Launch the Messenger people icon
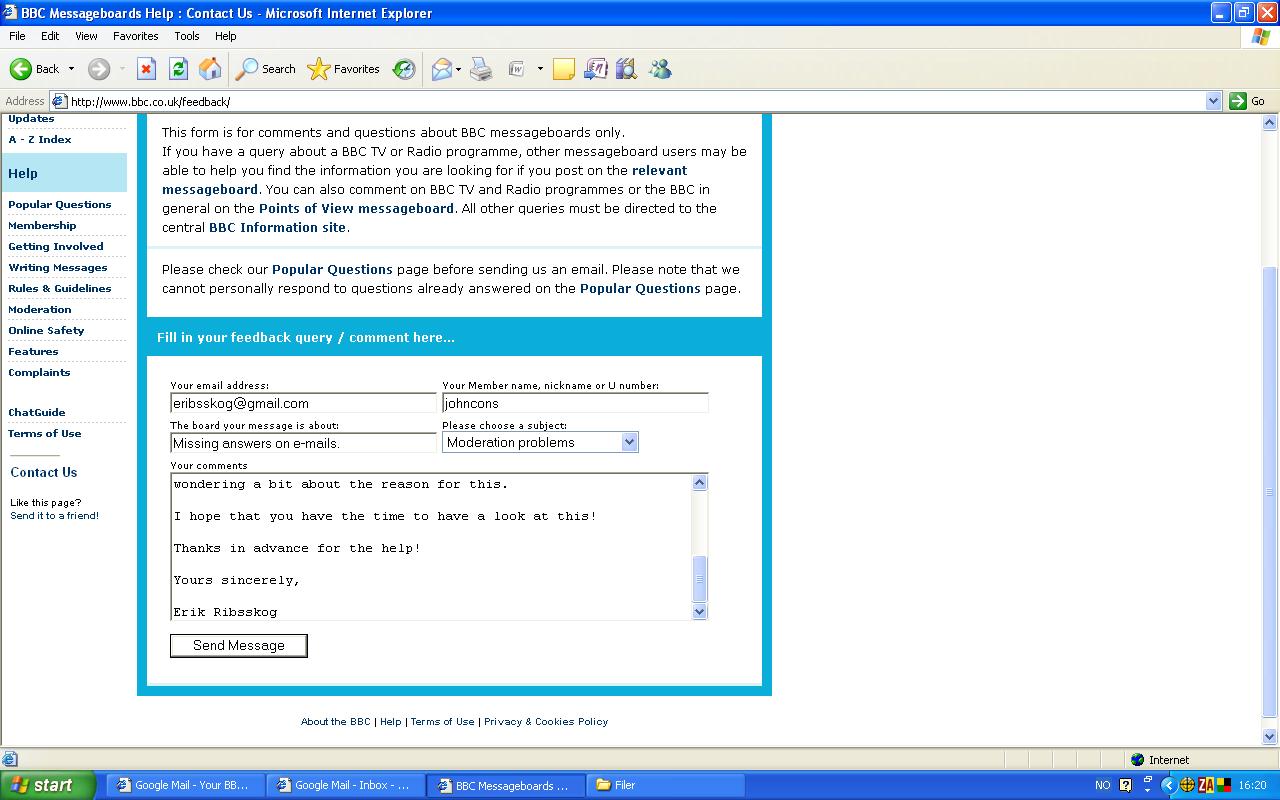 tap(660, 69)
